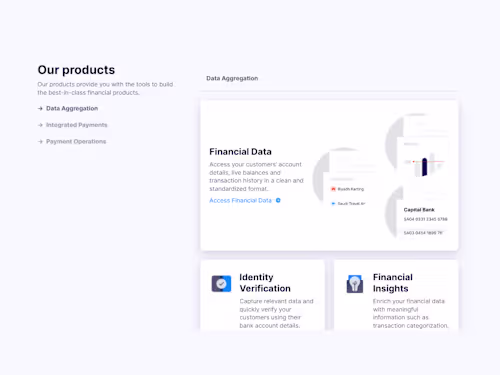The height and width of the screenshot is (375, 500).
Task: Click the Capital Bank account card
Action: pyautogui.click(x=423, y=220)
